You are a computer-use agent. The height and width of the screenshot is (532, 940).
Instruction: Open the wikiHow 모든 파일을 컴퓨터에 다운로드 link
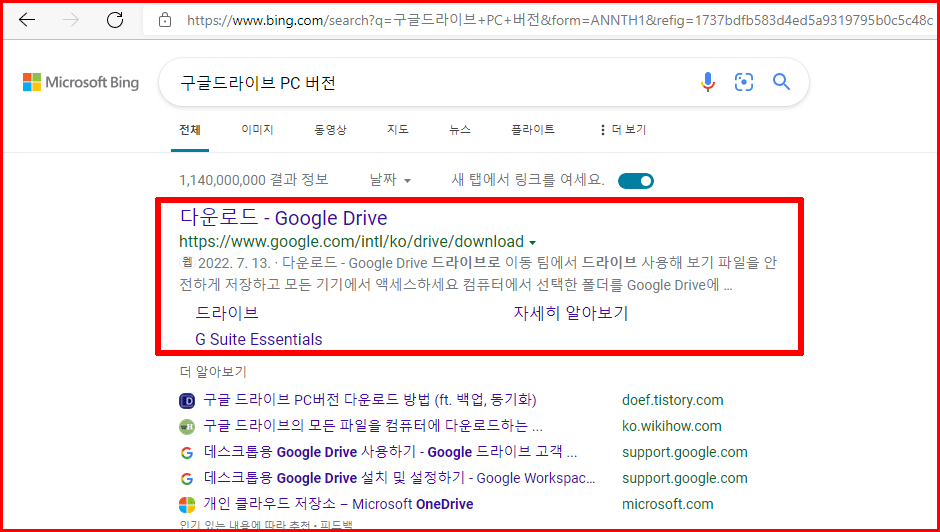pyautogui.click(x=373, y=426)
